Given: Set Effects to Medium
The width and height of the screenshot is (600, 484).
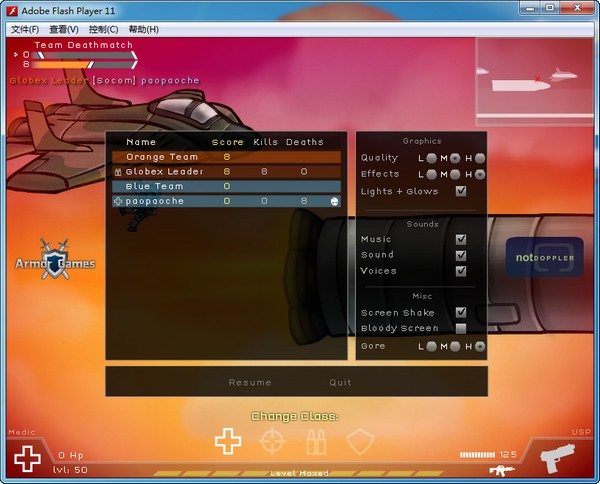Looking at the screenshot, I should coord(455,174).
